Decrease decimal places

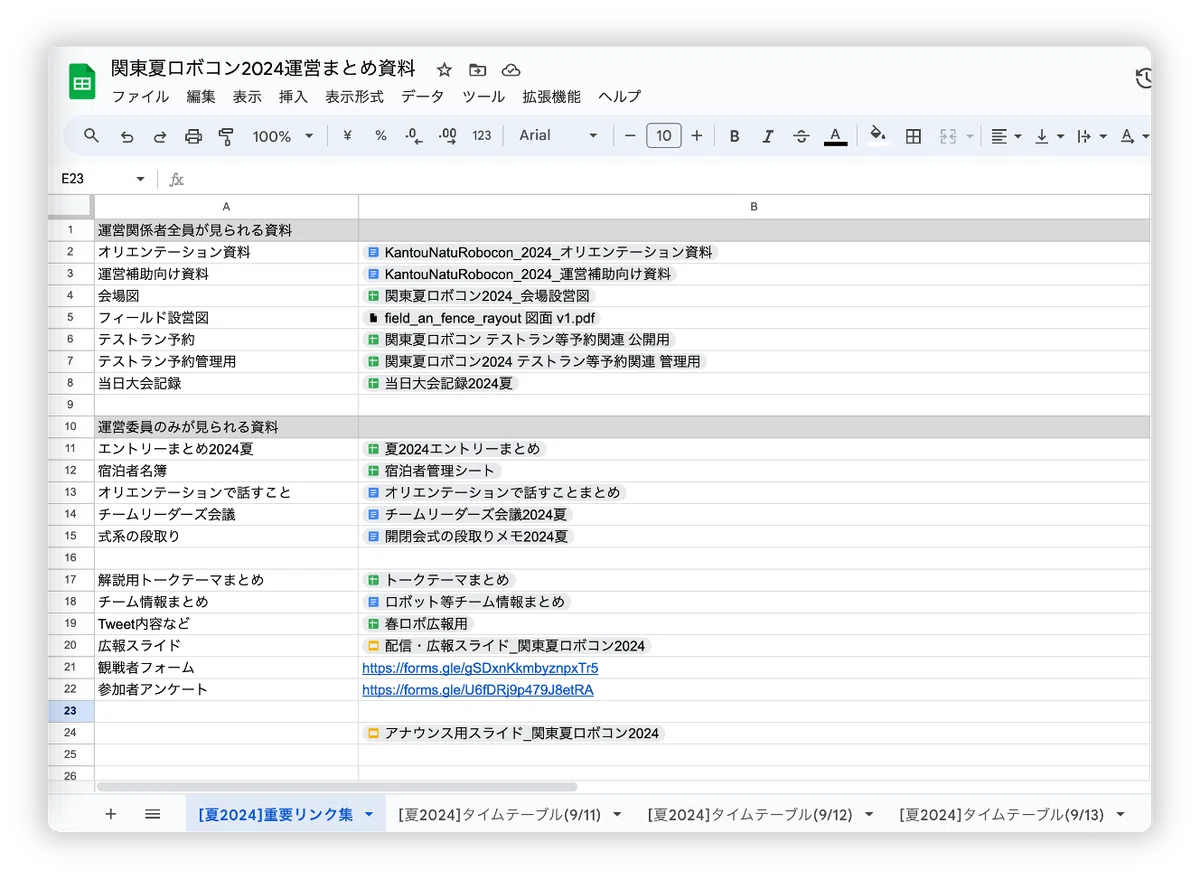pyautogui.click(x=414, y=136)
